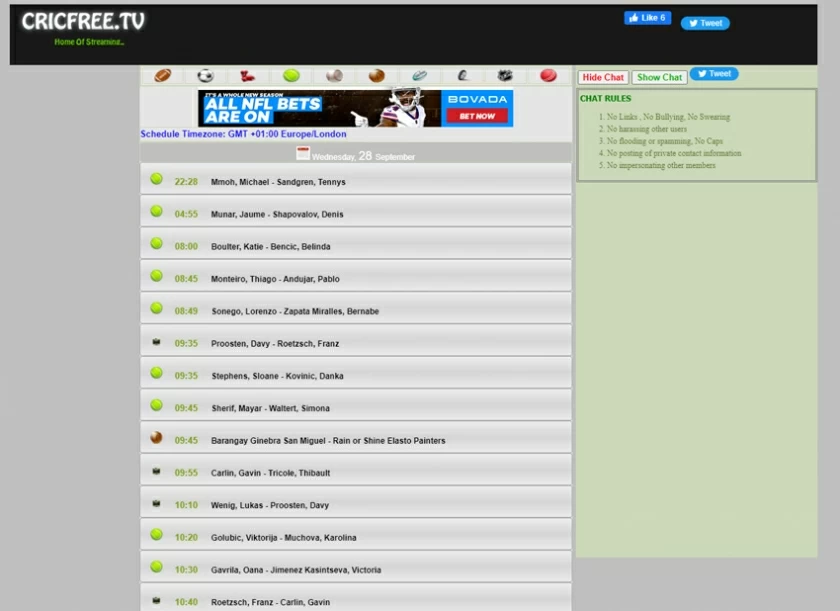Open the soccer streams category icon
This screenshot has width=840, height=611.
(x=204, y=74)
